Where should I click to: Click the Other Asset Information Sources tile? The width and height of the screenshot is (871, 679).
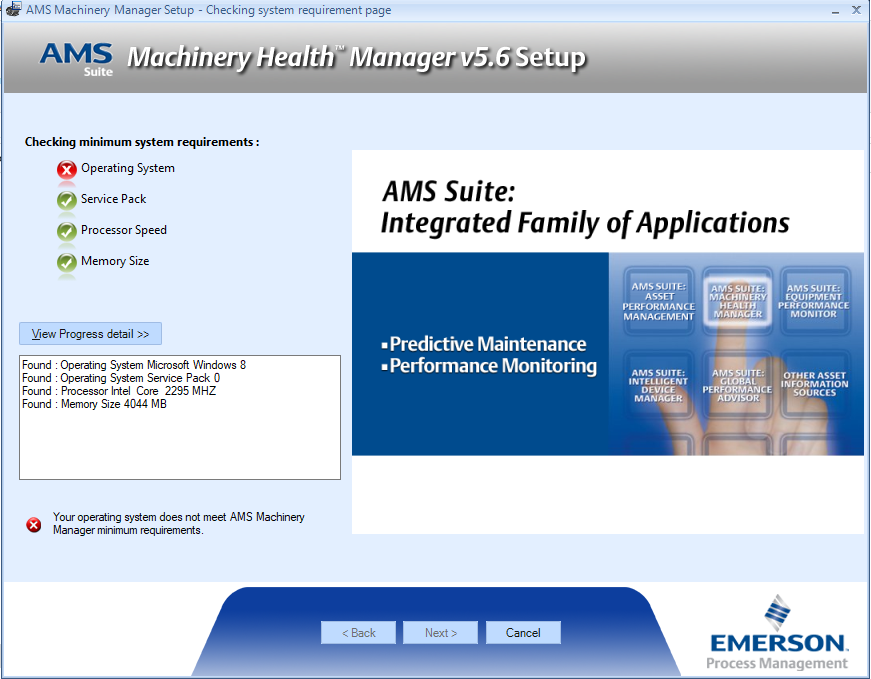(814, 385)
